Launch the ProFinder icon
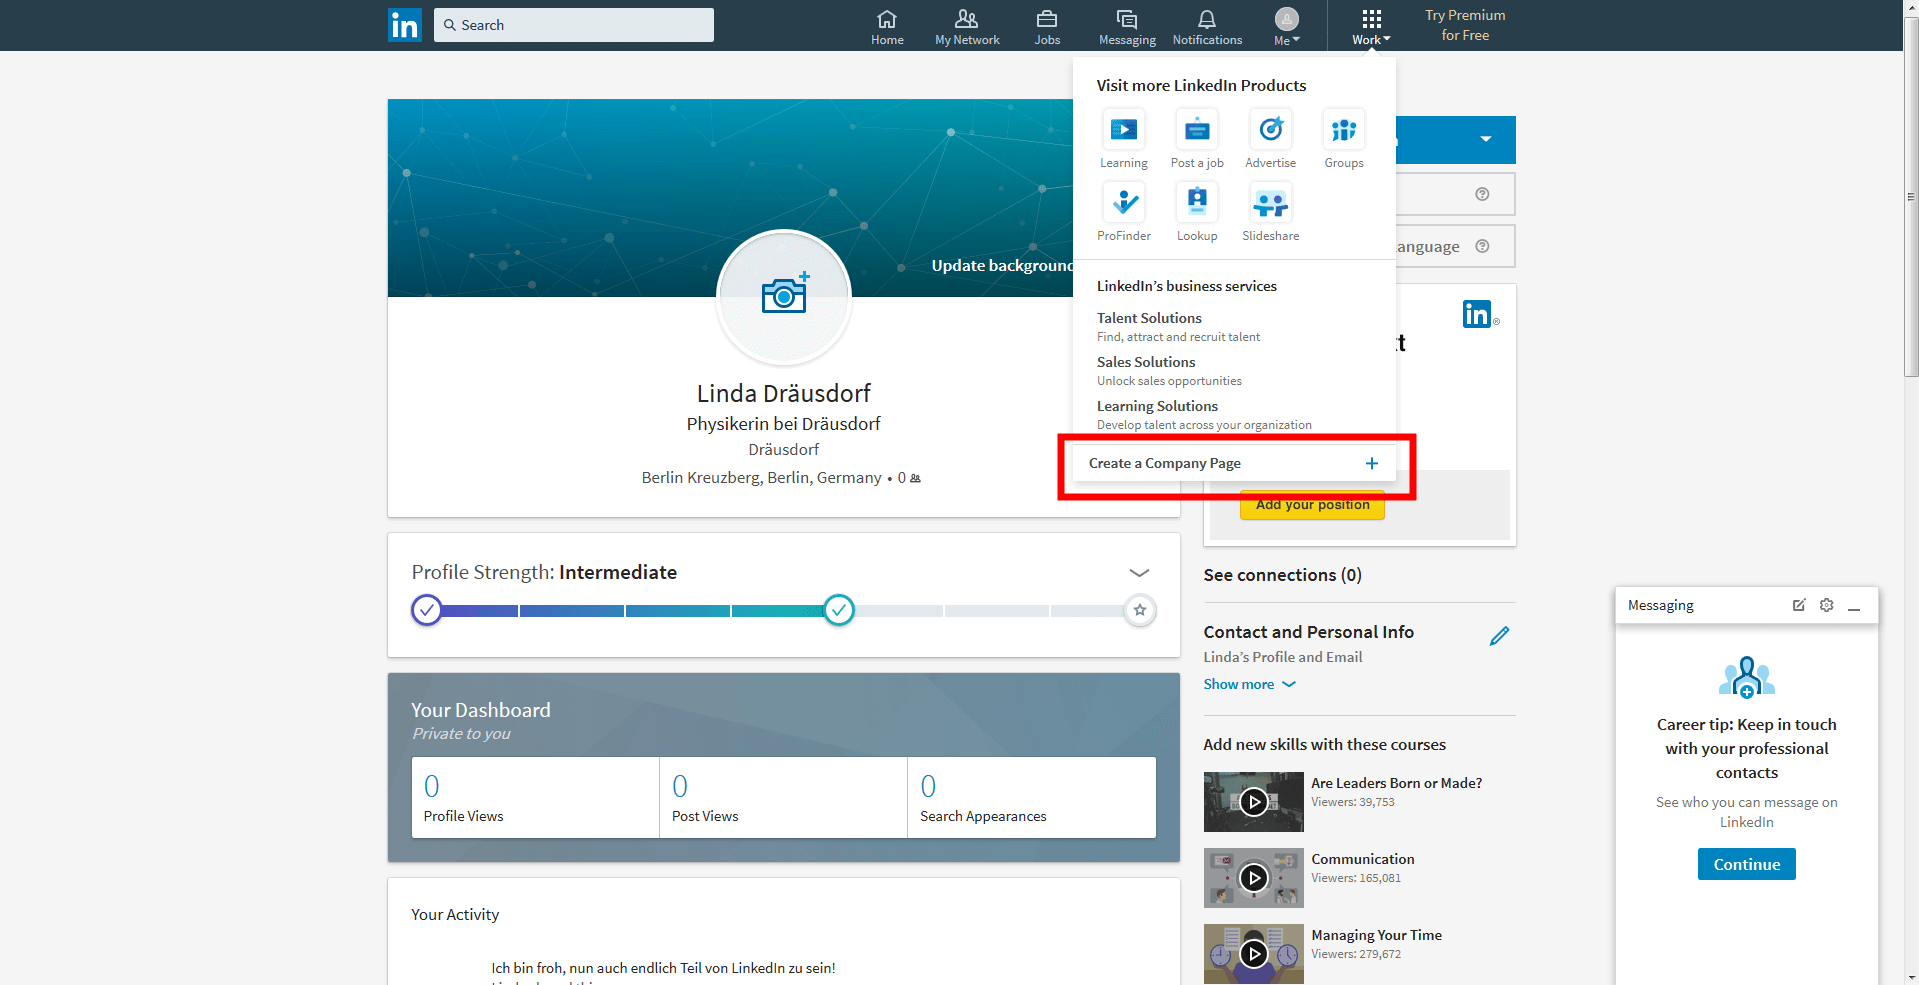 (x=1124, y=202)
